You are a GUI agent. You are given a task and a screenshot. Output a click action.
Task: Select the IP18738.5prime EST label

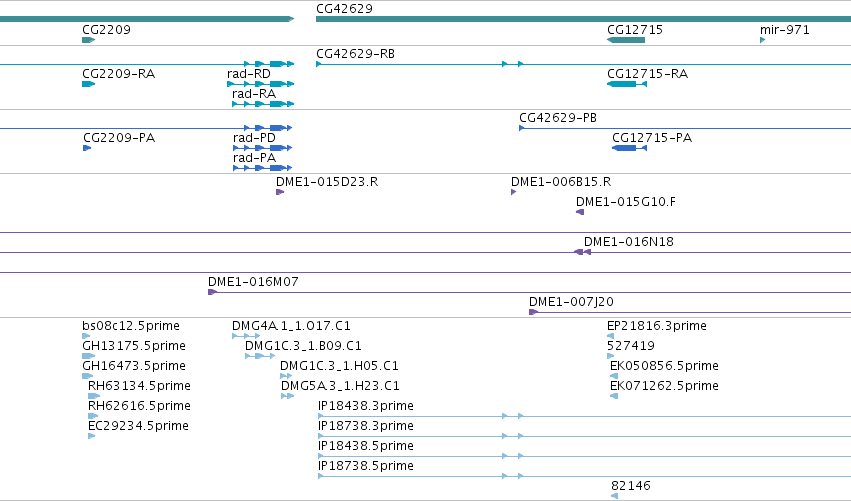366,466
